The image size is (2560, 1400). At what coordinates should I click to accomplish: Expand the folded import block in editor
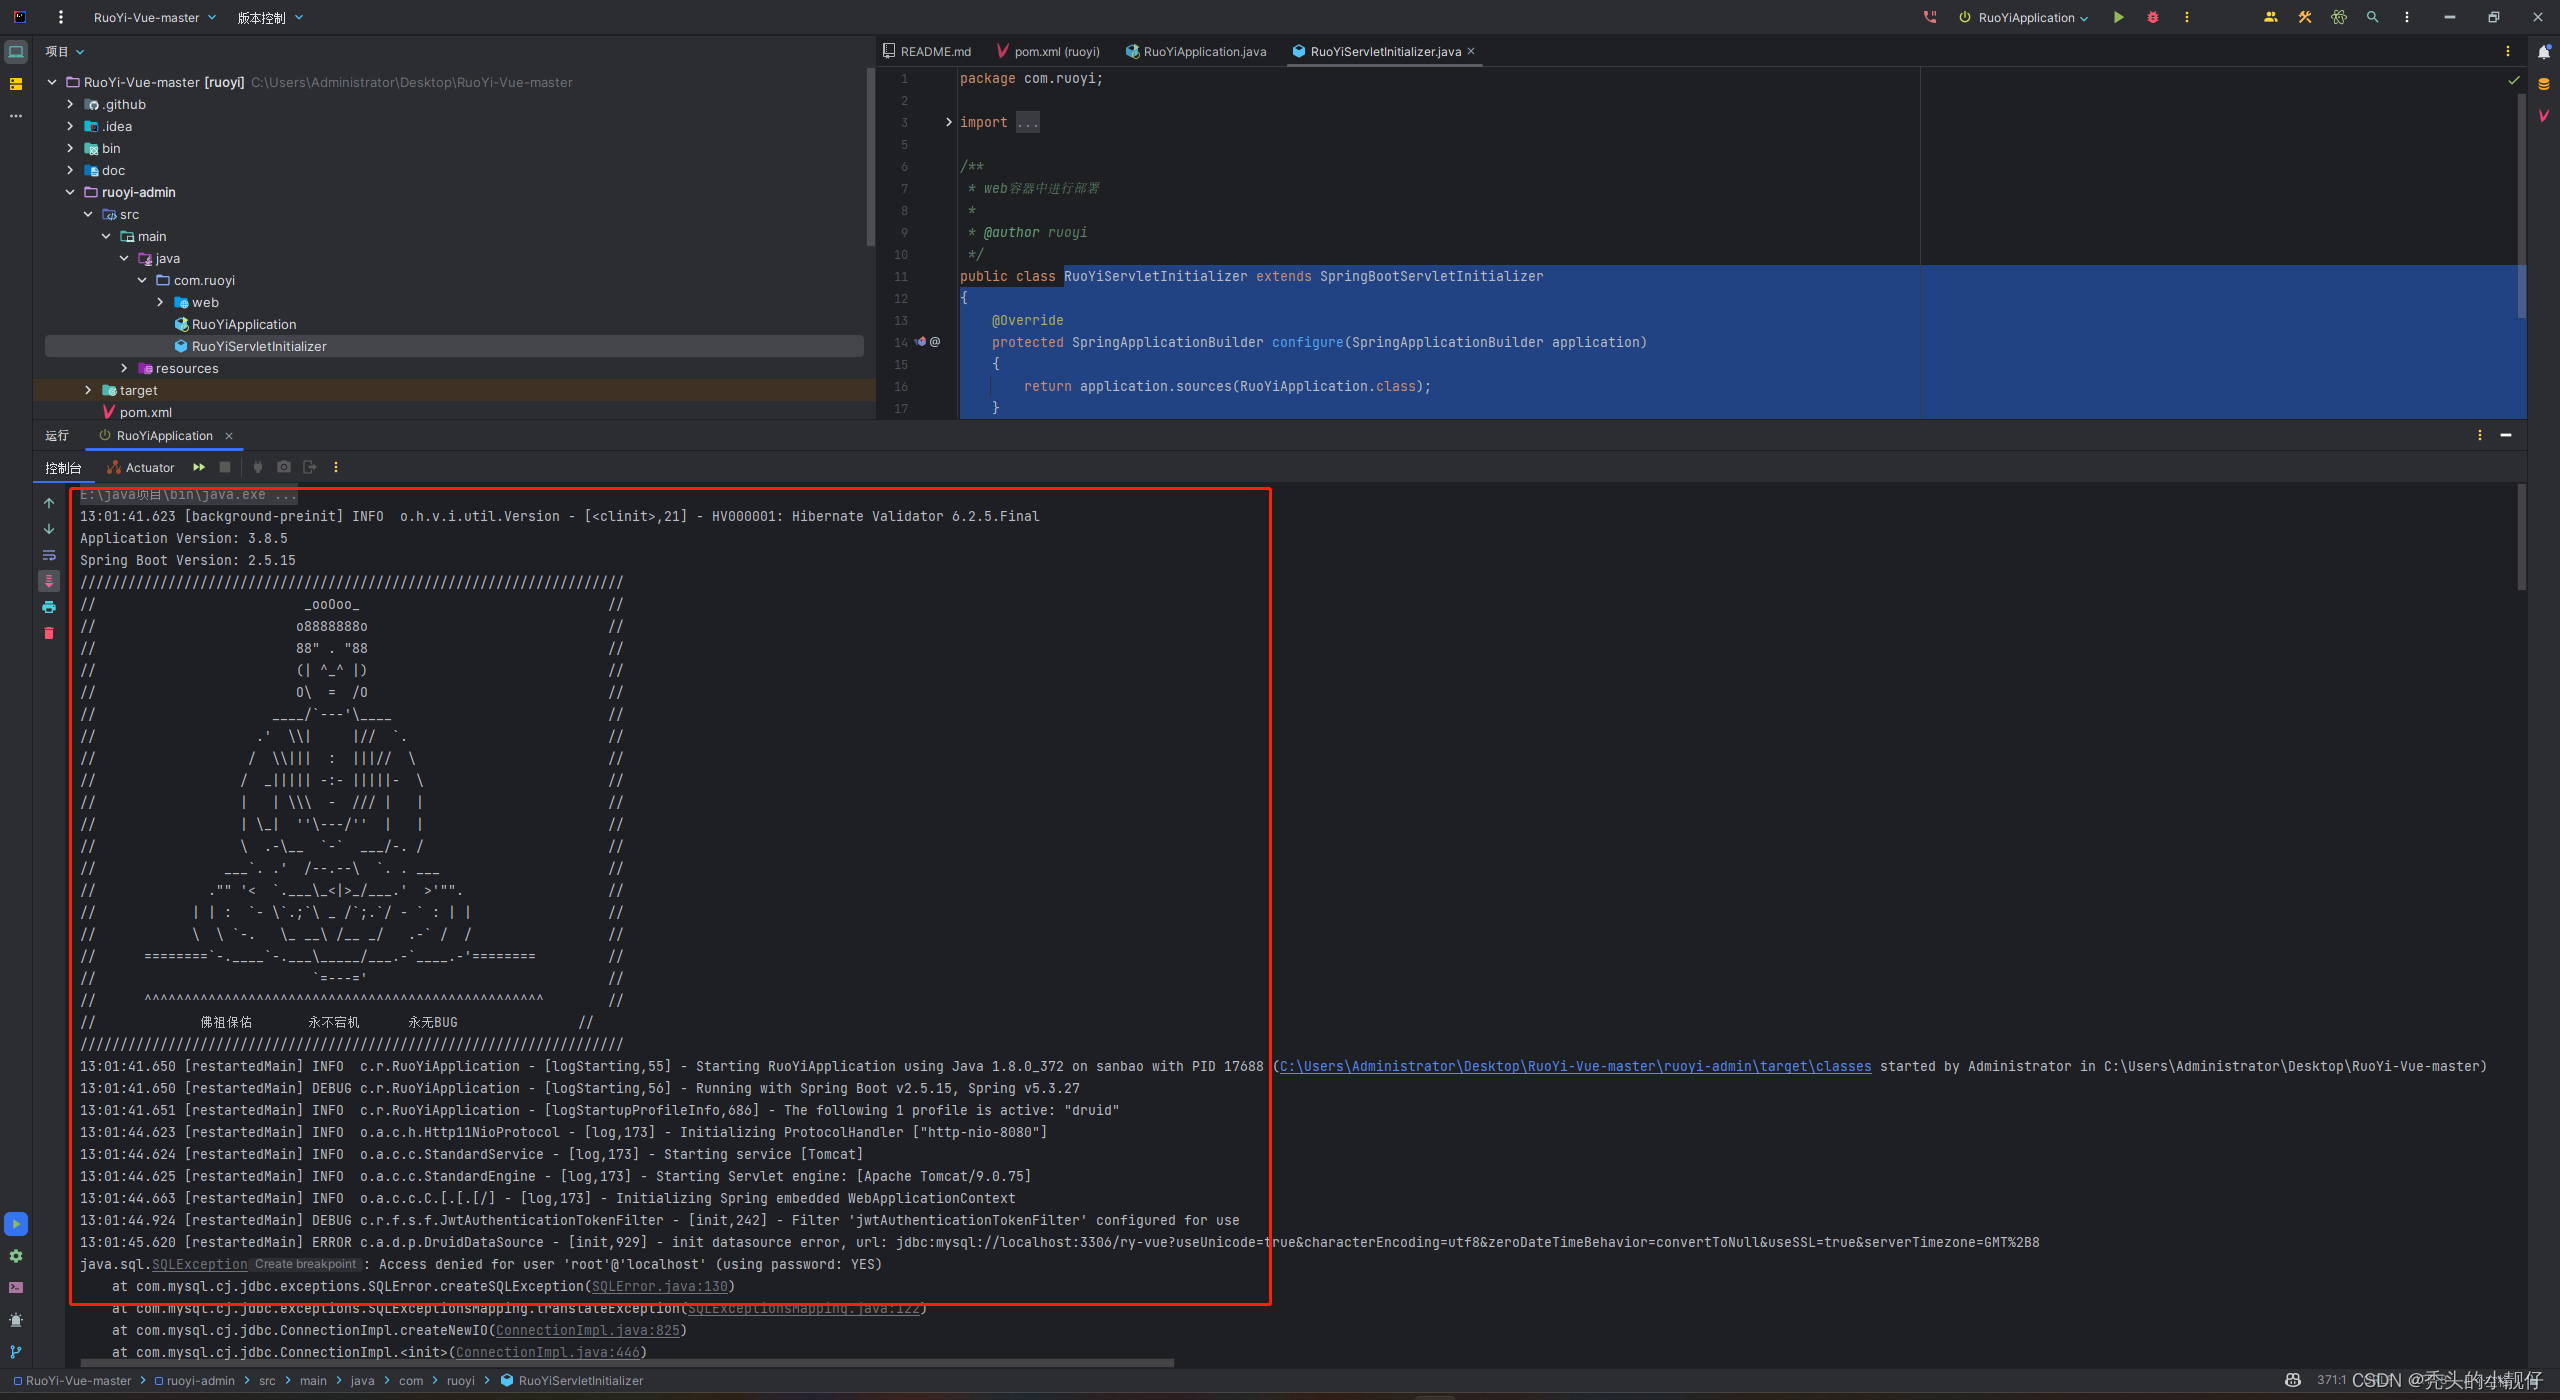point(948,122)
